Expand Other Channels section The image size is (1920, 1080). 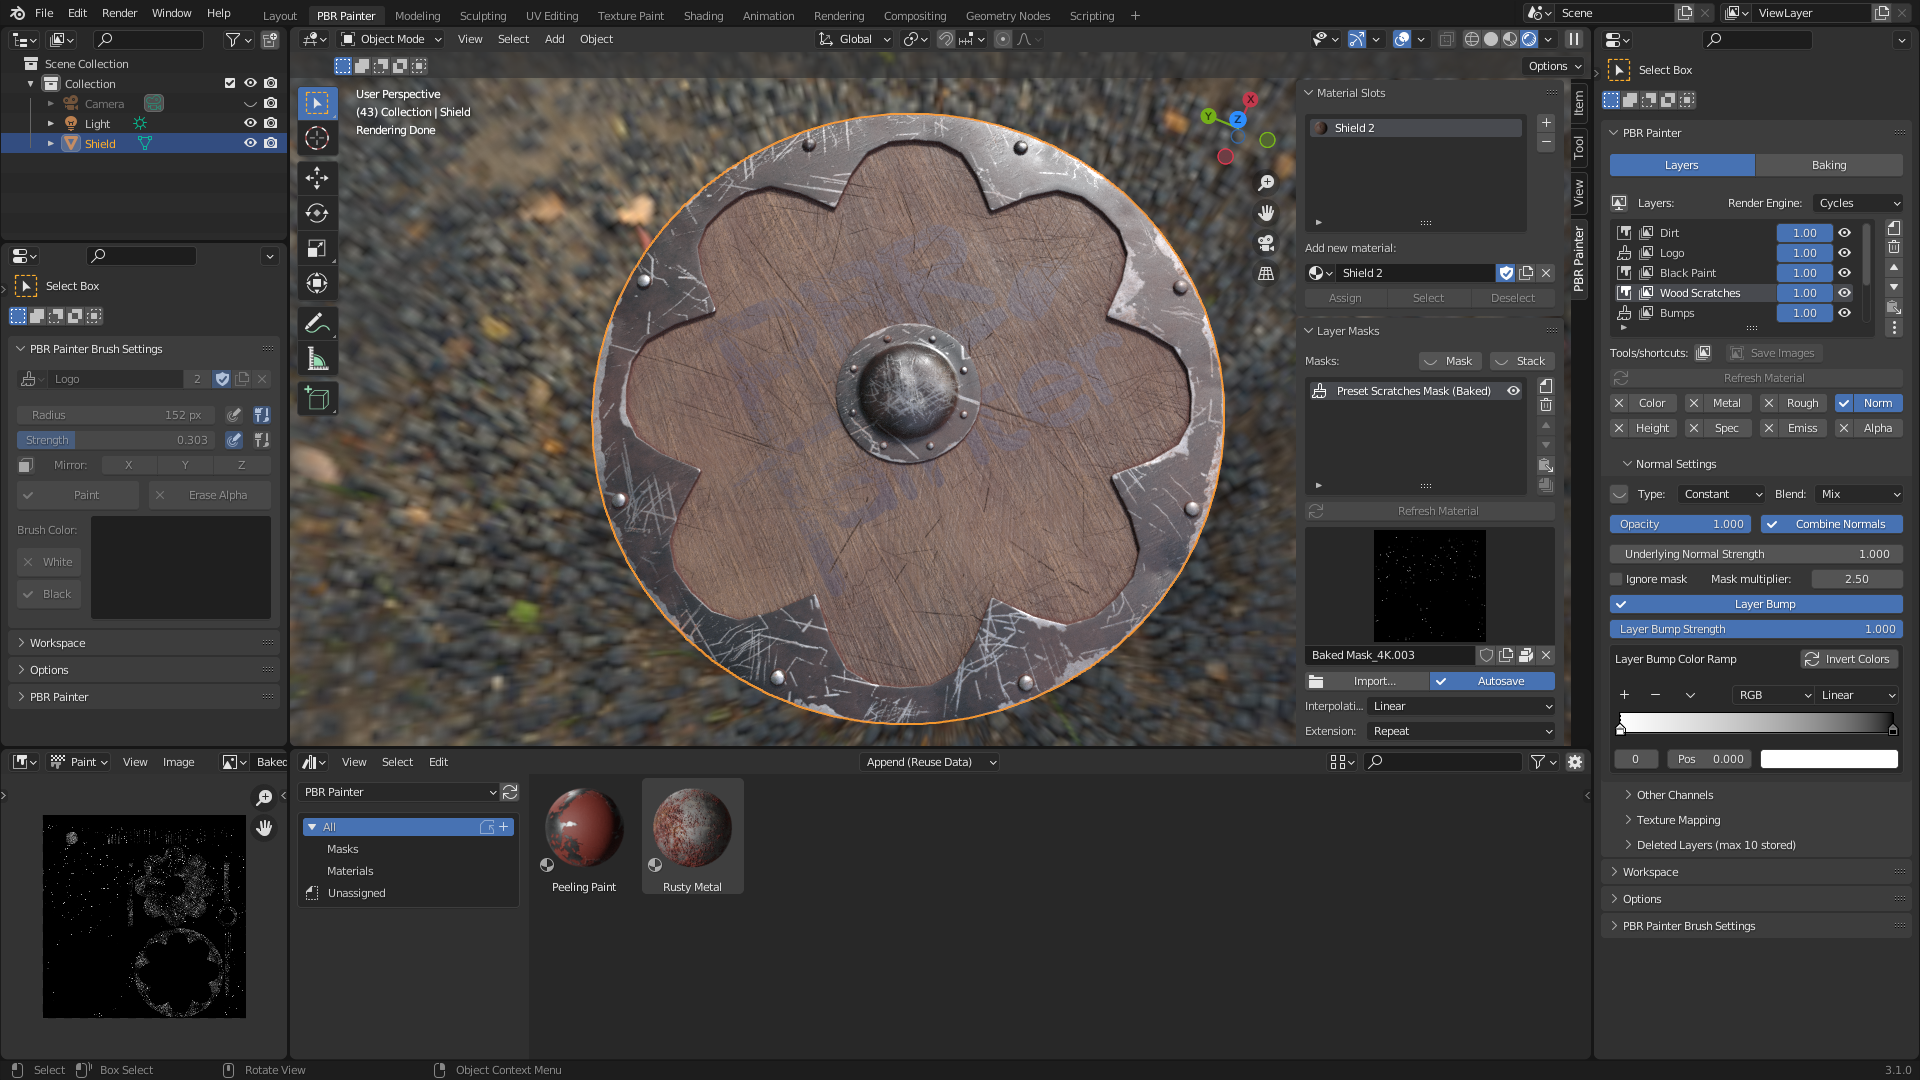click(1675, 795)
